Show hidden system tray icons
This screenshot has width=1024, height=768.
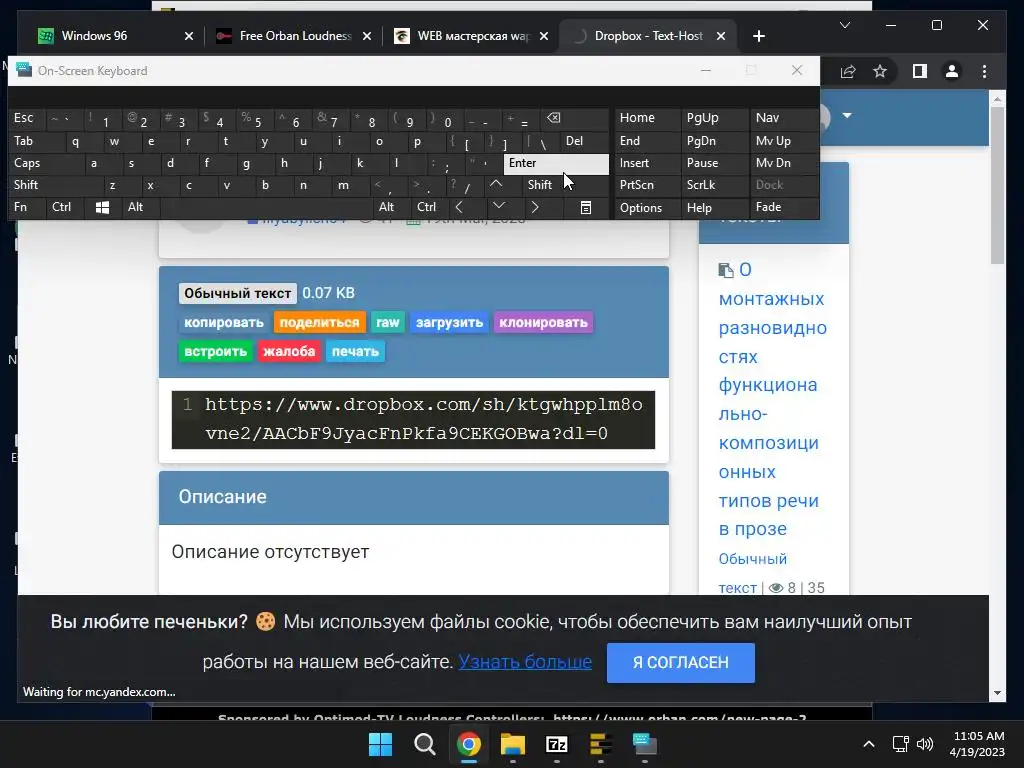869,744
